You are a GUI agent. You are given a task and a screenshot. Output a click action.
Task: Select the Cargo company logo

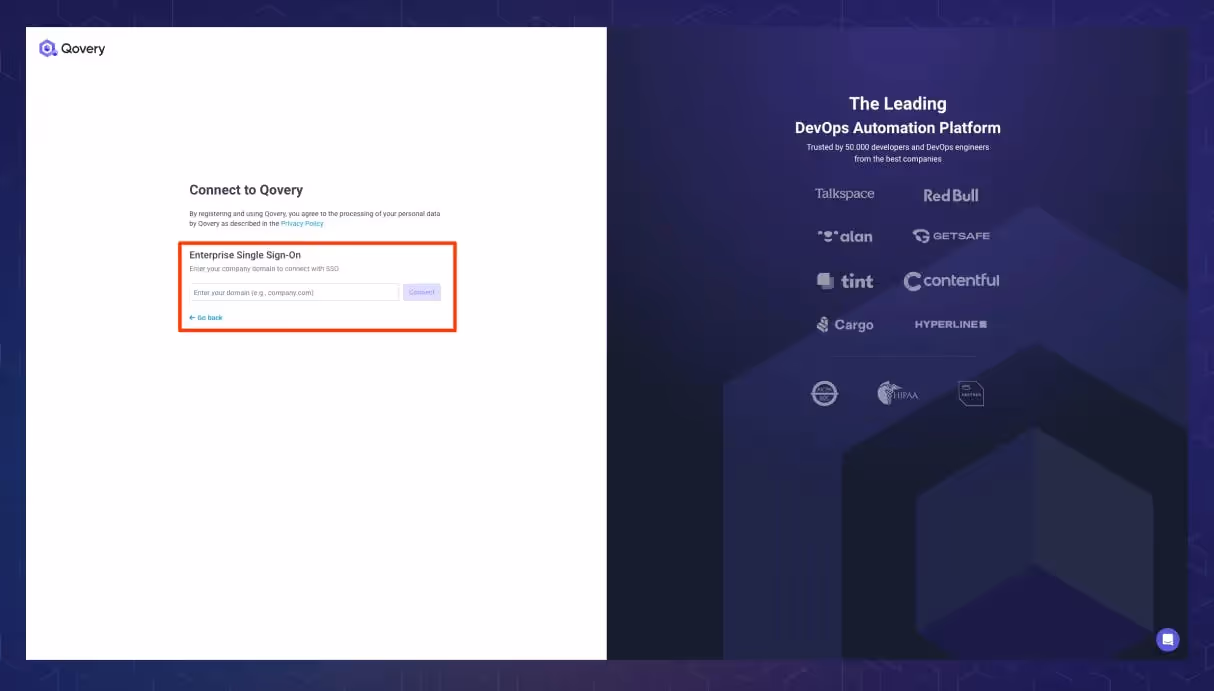pos(845,324)
